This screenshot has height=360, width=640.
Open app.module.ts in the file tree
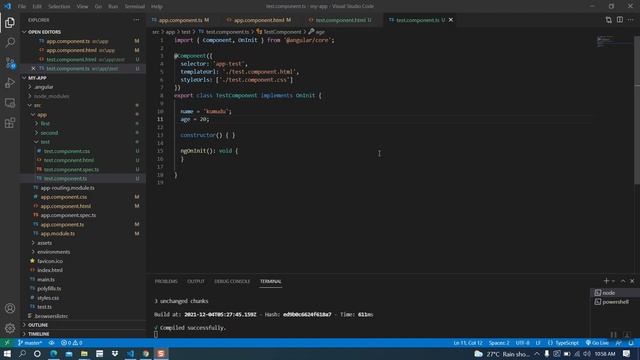tap(58, 233)
